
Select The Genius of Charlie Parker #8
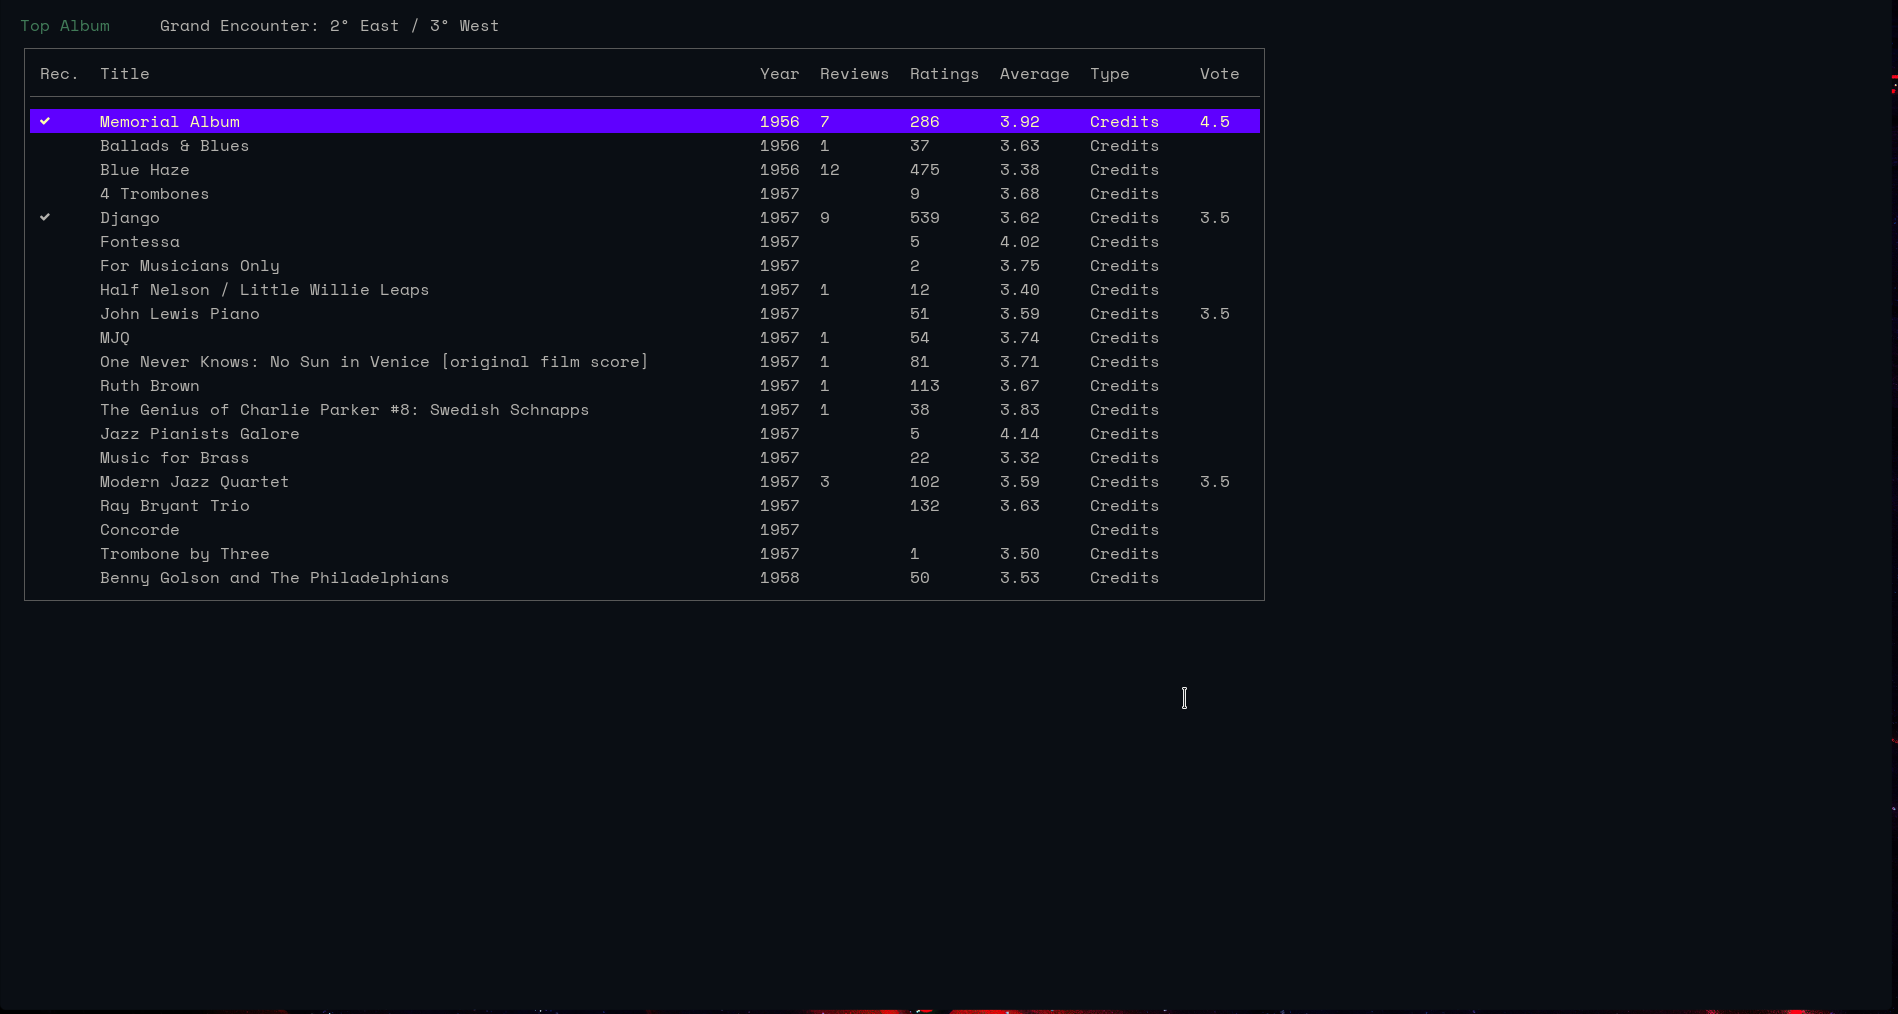click(344, 410)
